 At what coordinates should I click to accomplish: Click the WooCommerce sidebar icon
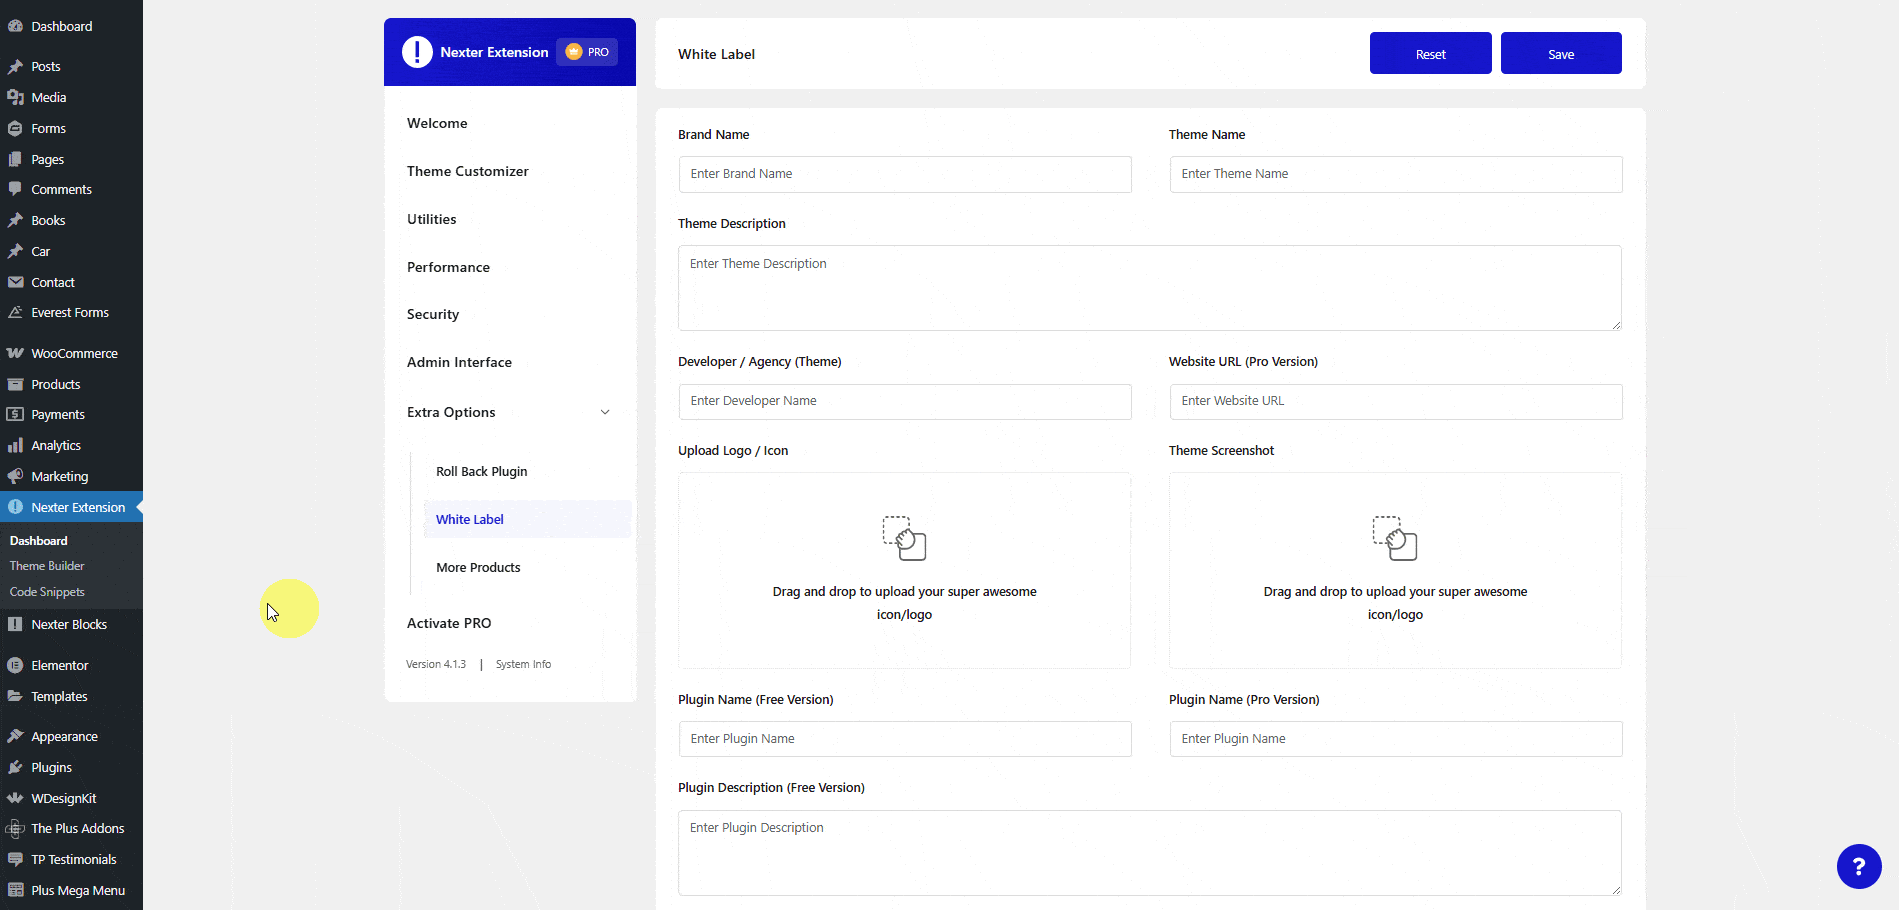tap(16, 353)
